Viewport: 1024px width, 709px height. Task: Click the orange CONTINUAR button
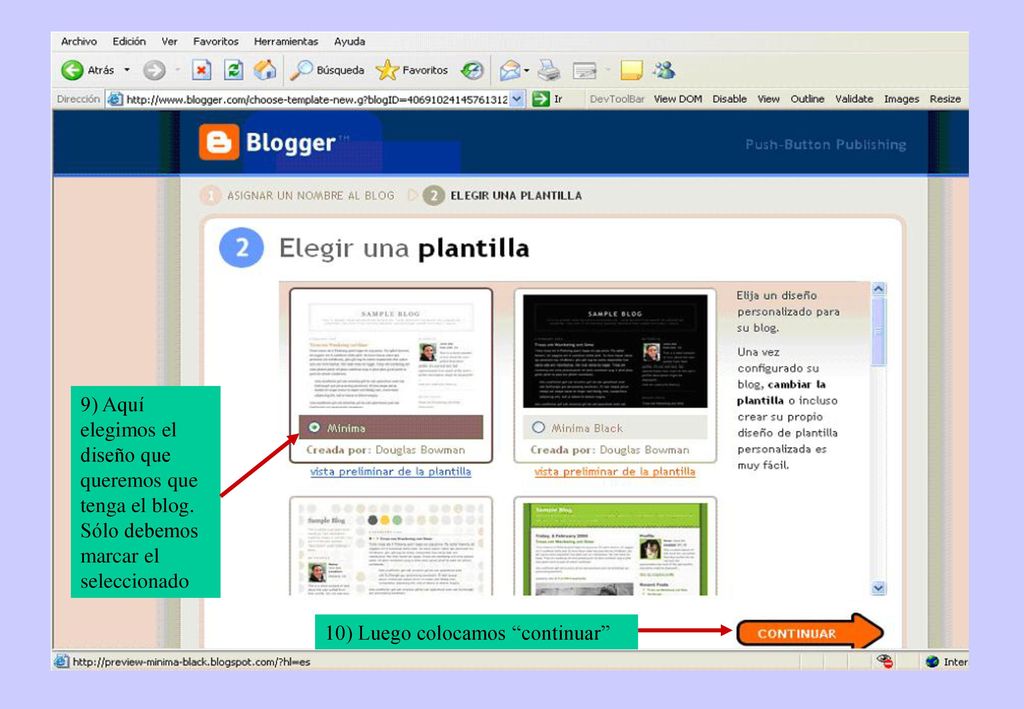(810, 633)
